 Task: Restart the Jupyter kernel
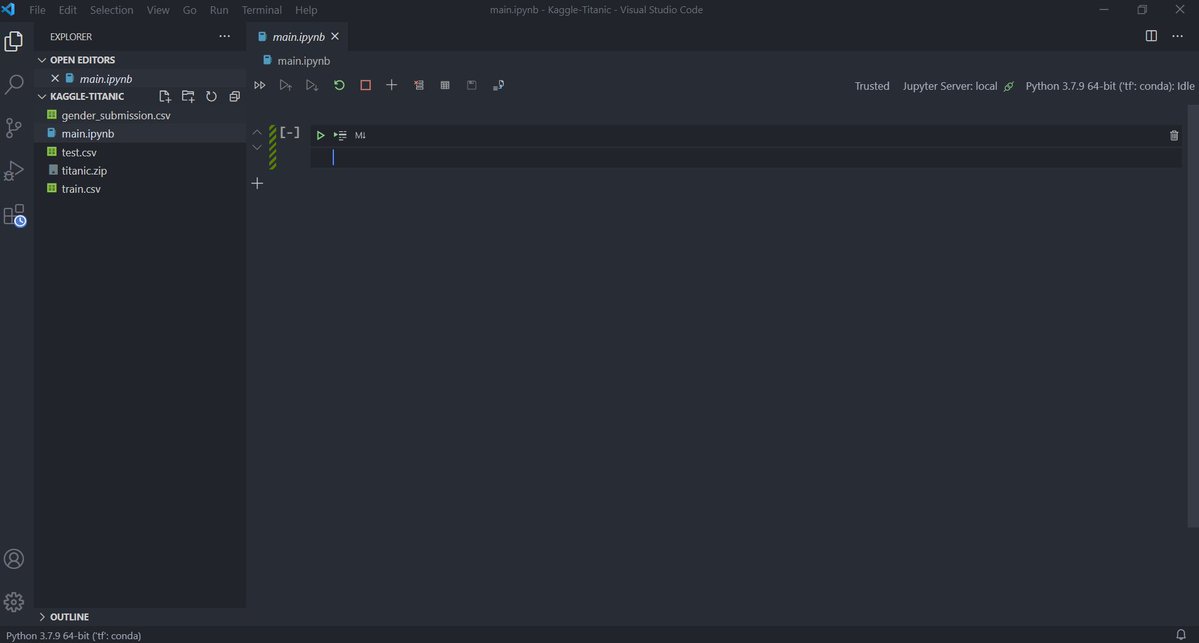click(339, 85)
